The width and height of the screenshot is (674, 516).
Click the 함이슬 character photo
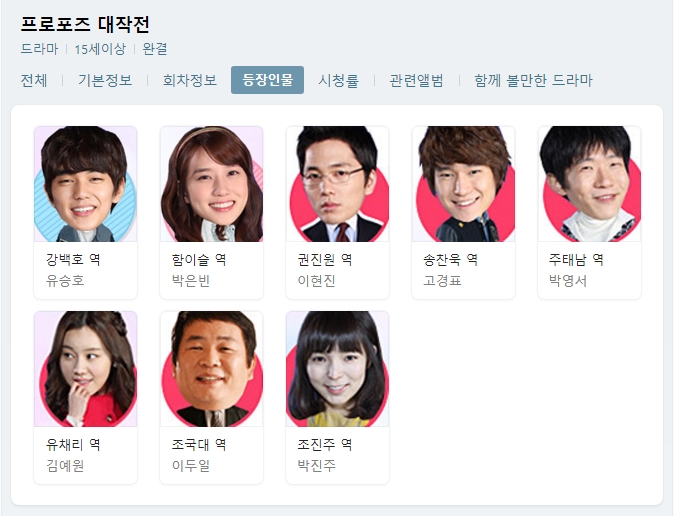(211, 184)
